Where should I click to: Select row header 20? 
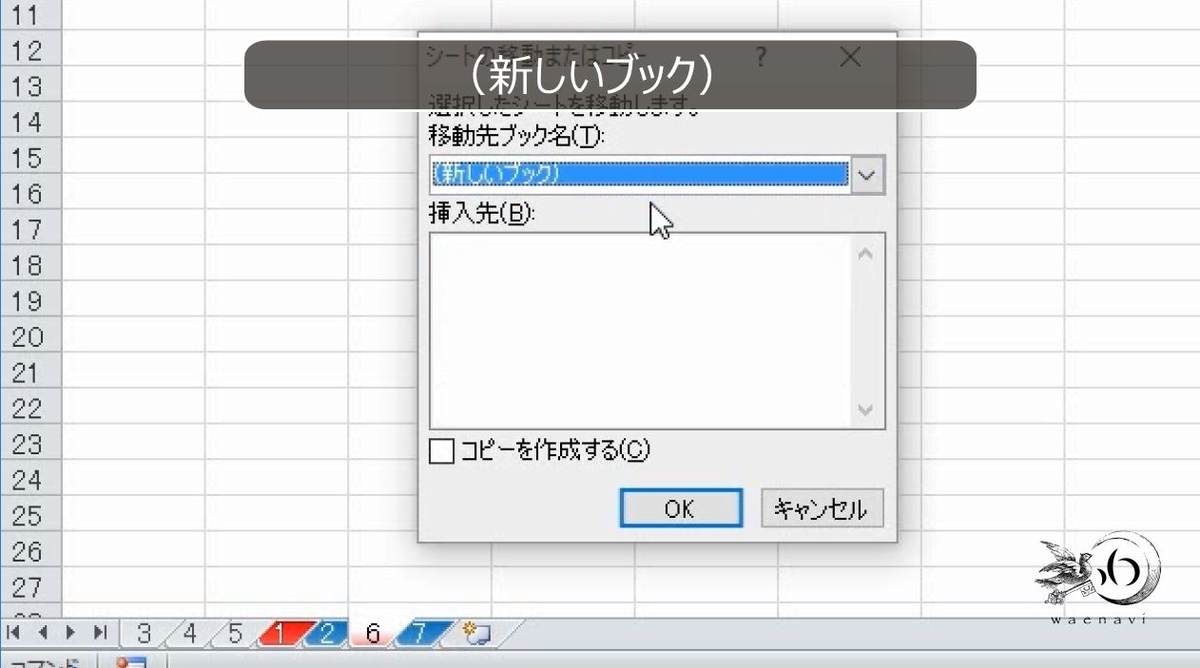[28, 338]
